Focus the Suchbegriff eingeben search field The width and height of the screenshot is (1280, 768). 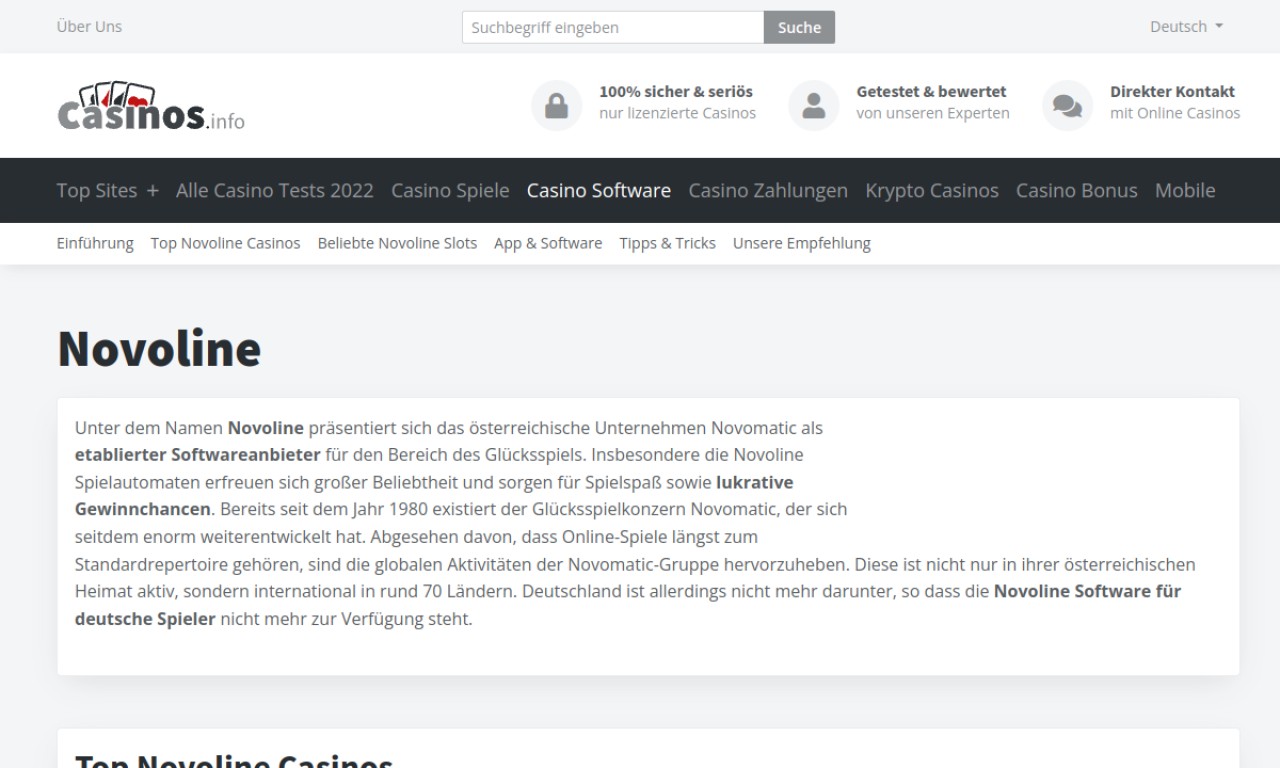(612, 28)
